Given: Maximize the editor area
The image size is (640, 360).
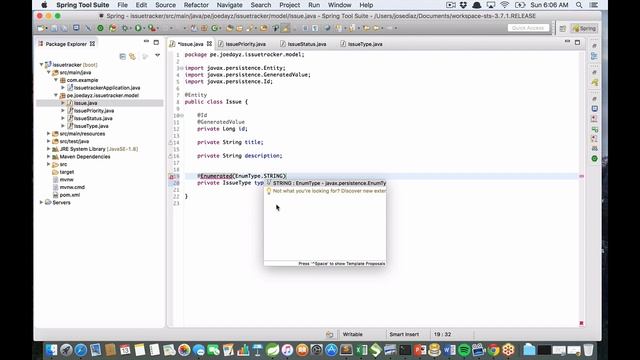Looking at the screenshot, I should [x=577, y=42].
